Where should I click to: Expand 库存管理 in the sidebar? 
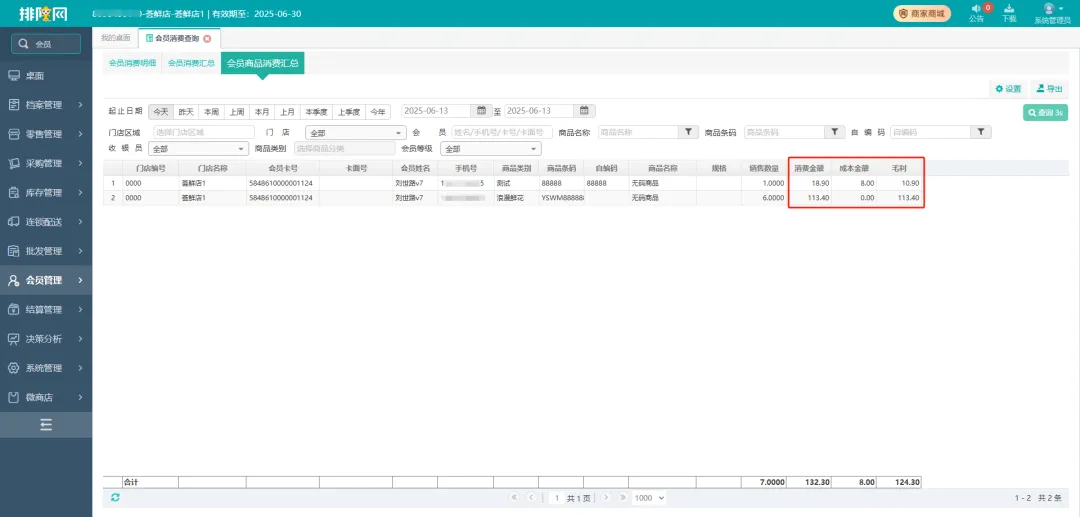click(x=46, y=192)
